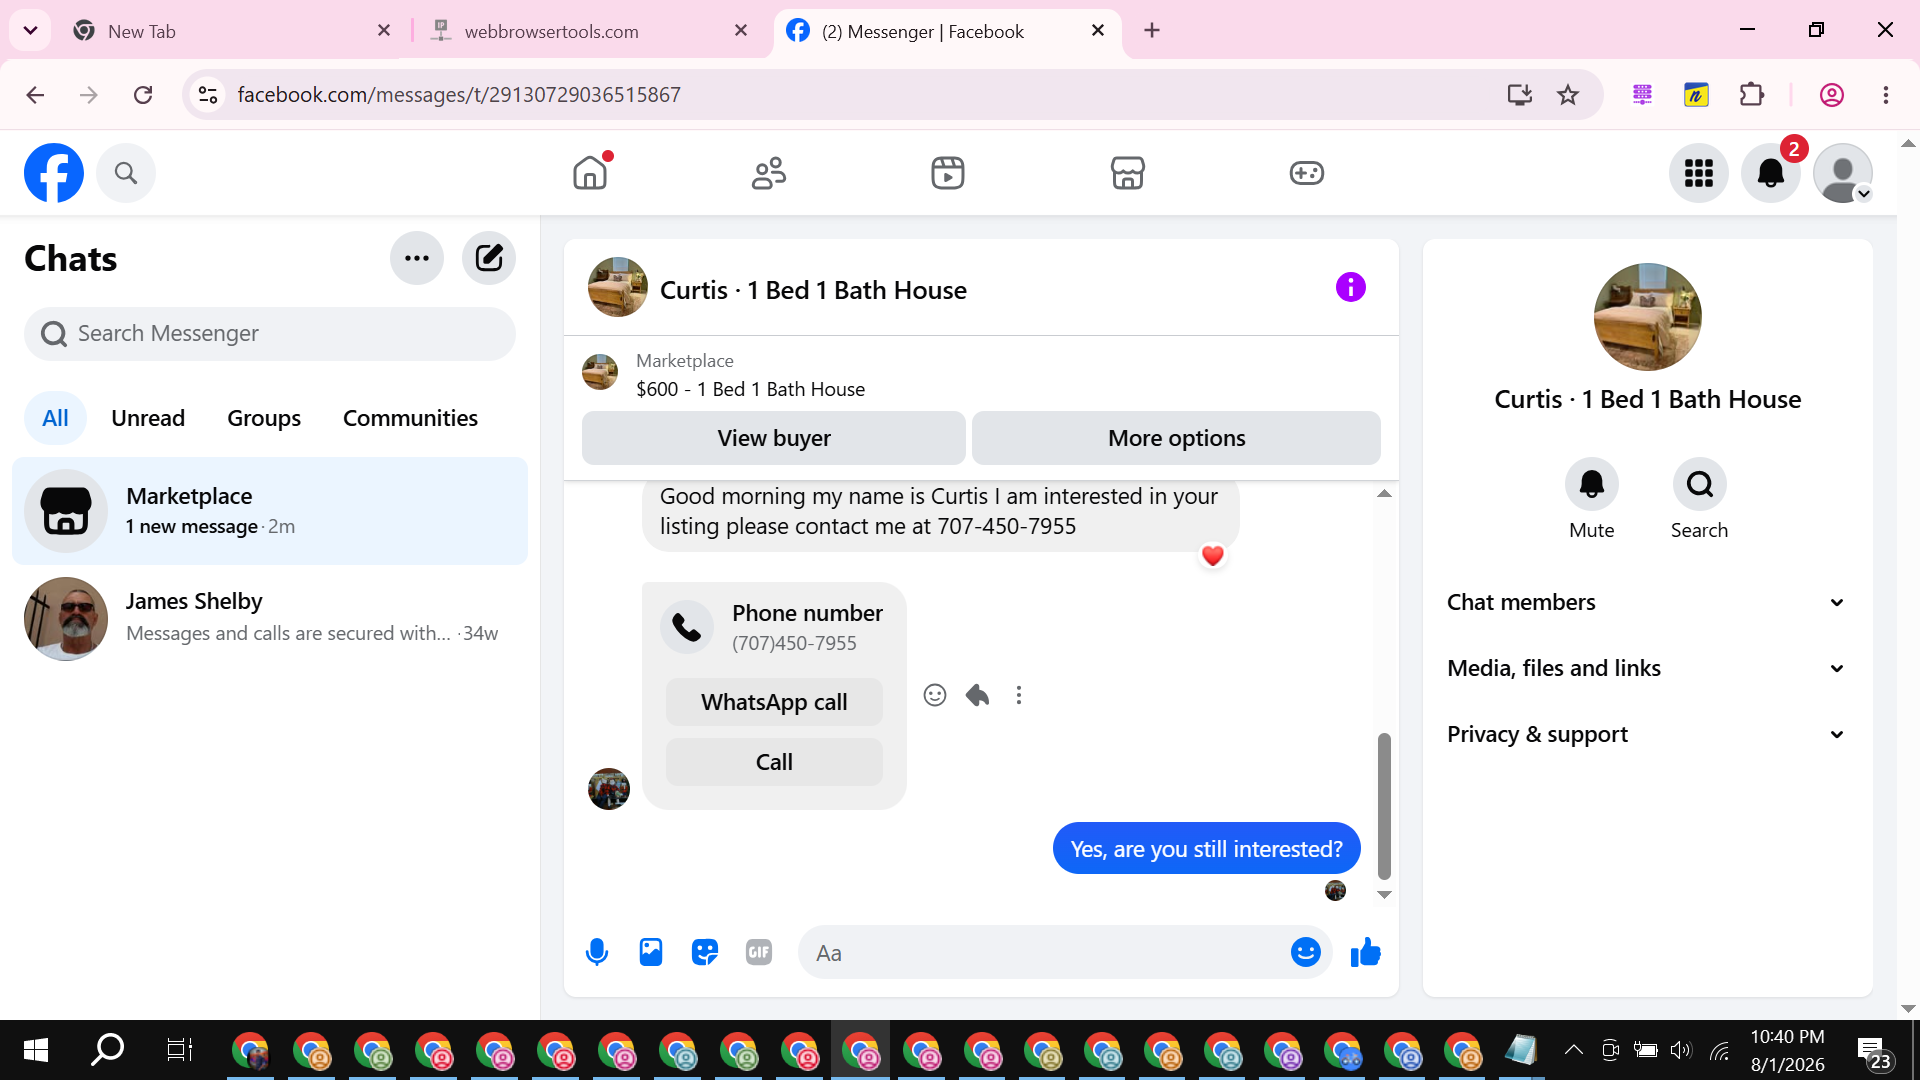Open the emoji picker in message box
1920x1080 pixels.
(1306, 952)
